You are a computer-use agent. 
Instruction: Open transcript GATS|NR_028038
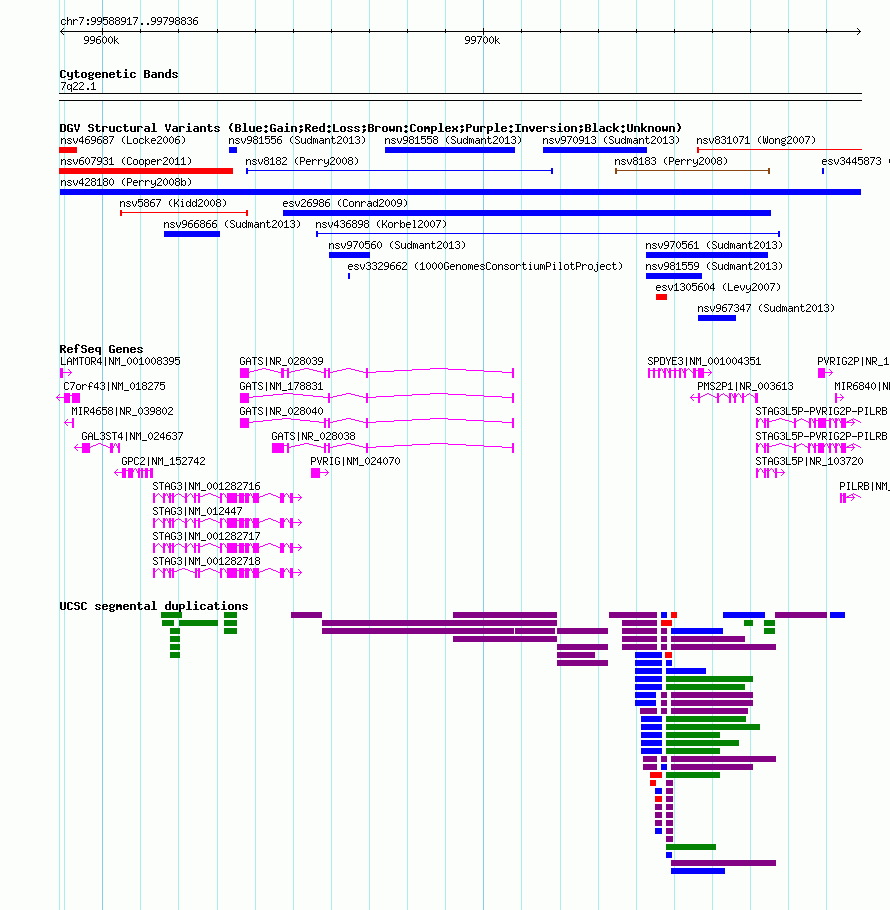(x=313, y=436)
